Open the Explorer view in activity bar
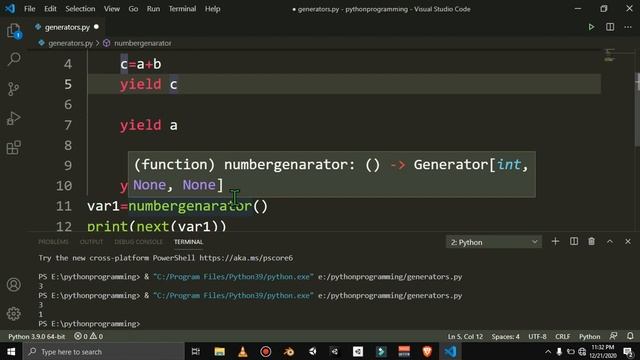Viewport: 640px width, 360px height. pyautogui.click(x=14, y=31)
